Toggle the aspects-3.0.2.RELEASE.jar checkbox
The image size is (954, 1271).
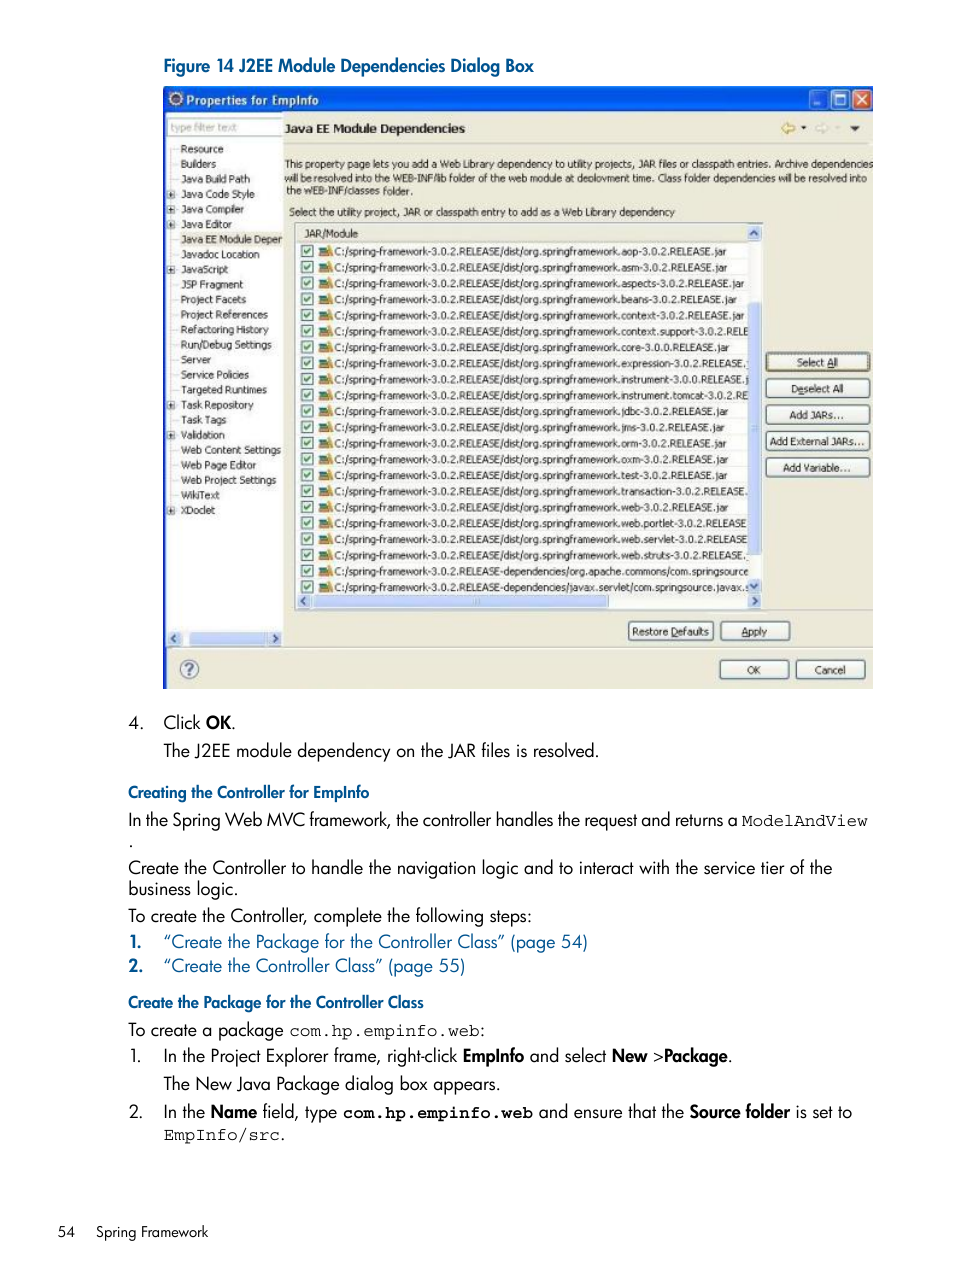[x=308, y=283]
